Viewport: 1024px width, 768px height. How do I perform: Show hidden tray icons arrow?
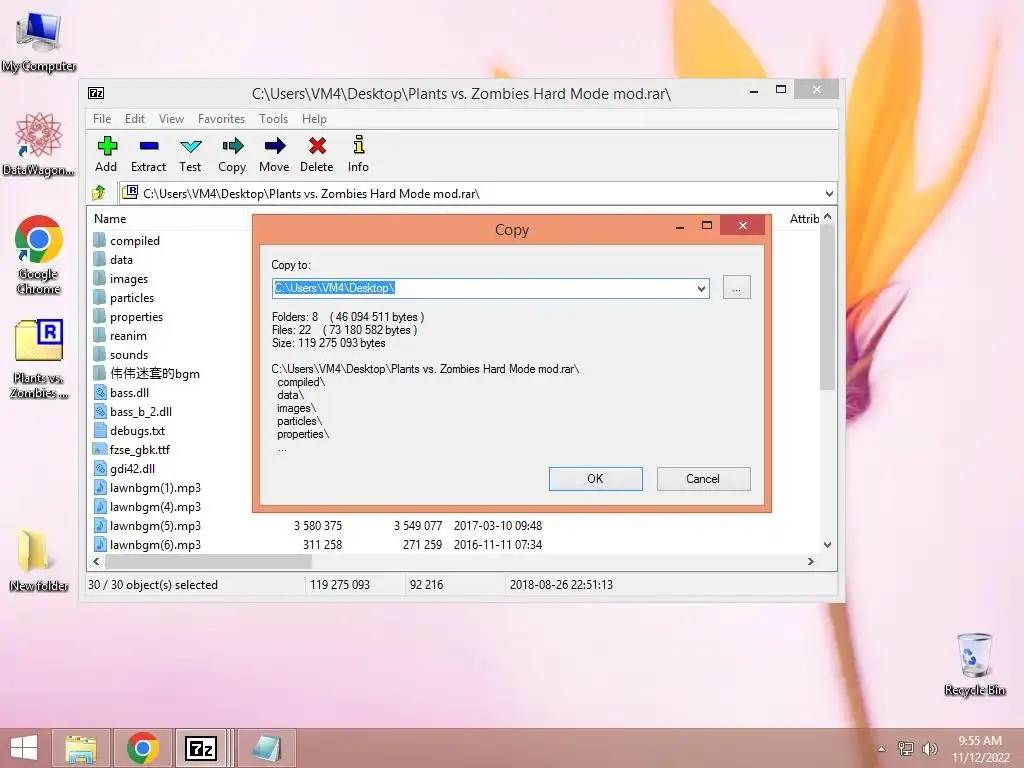pyautogui.click(x=882, y=749)
